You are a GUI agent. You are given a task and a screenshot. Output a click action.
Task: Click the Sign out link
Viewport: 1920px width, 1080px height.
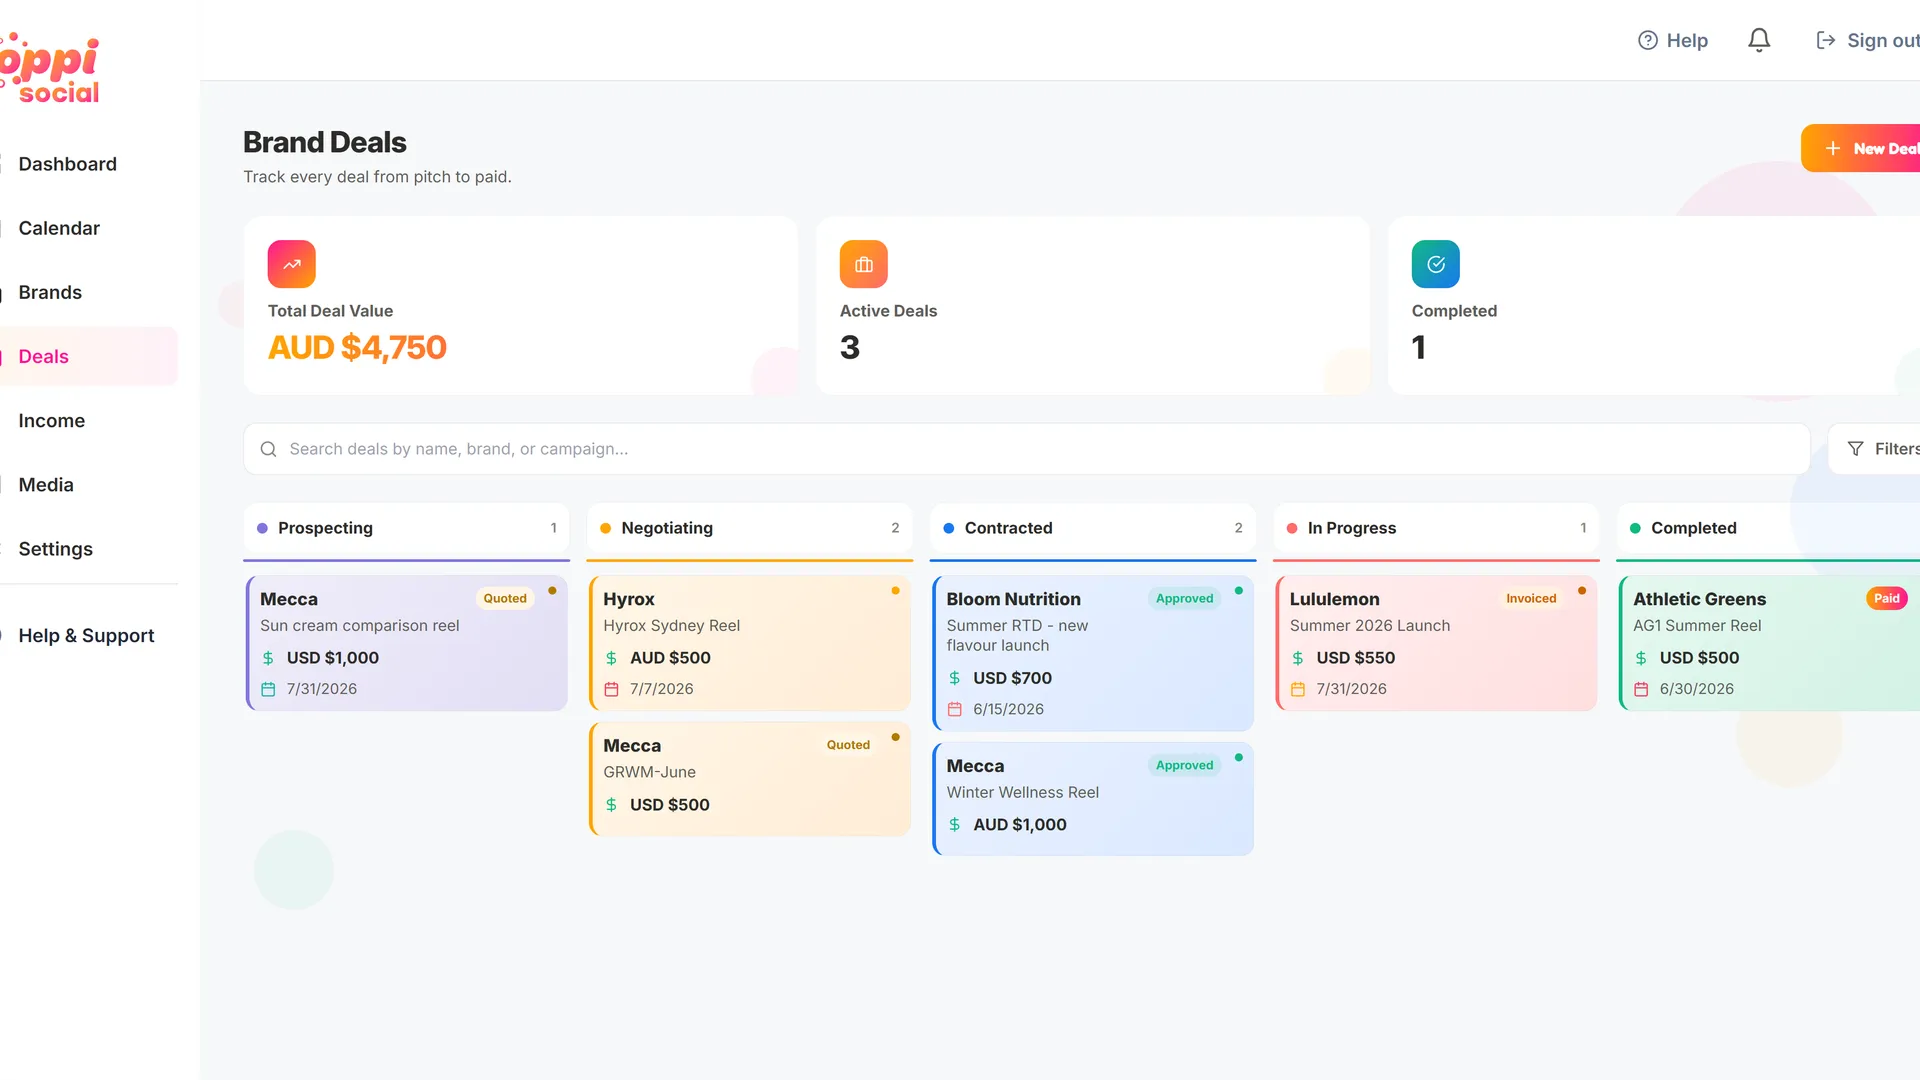[x=1868, y=40]
